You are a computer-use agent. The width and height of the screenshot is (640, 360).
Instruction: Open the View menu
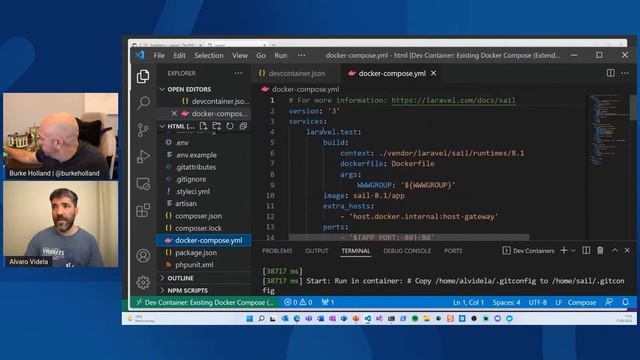[240, 56]
